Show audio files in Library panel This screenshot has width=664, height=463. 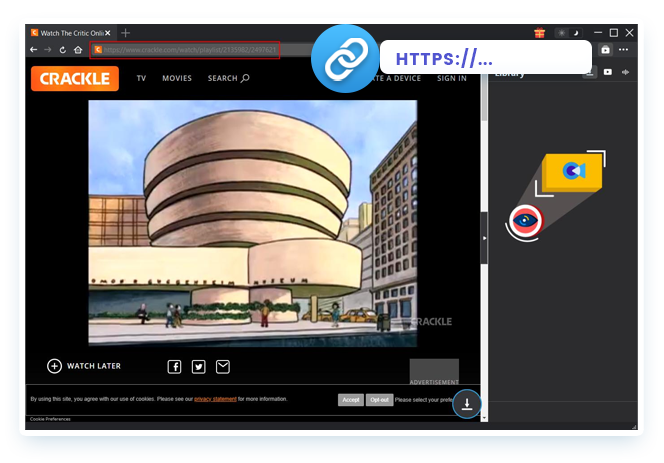point(625,72)
